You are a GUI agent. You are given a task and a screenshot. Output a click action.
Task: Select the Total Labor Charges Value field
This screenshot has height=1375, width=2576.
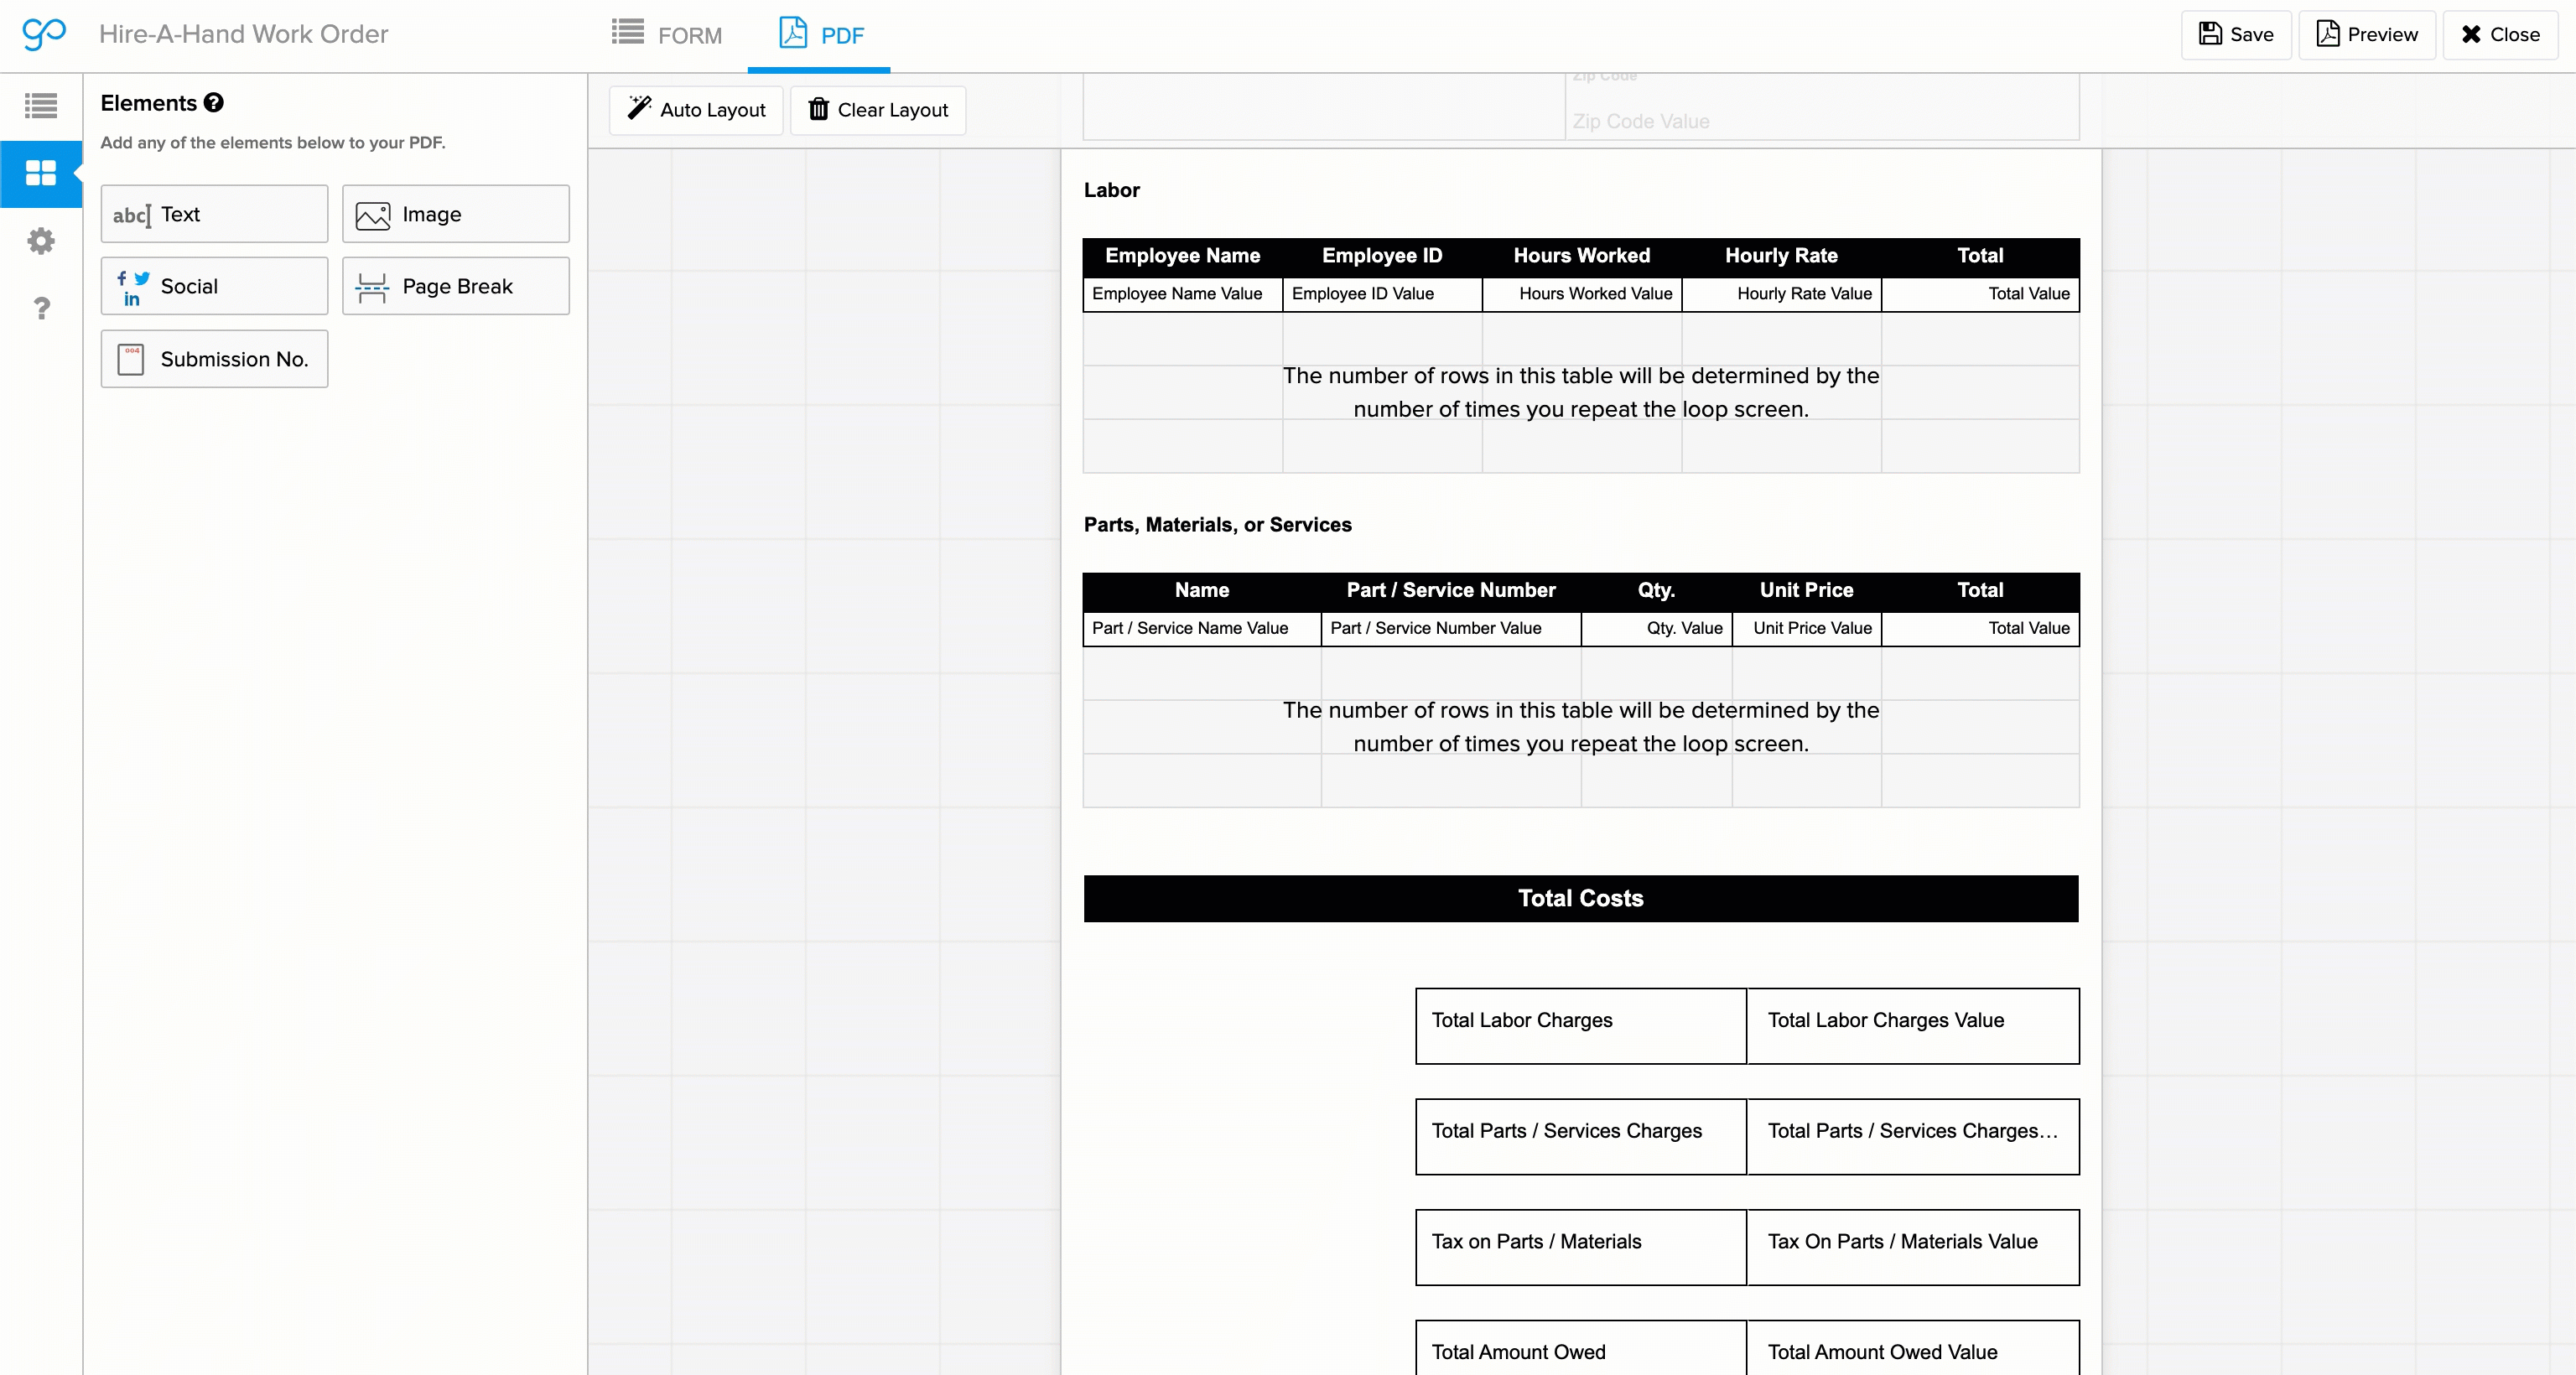tap(1913, 1026)
